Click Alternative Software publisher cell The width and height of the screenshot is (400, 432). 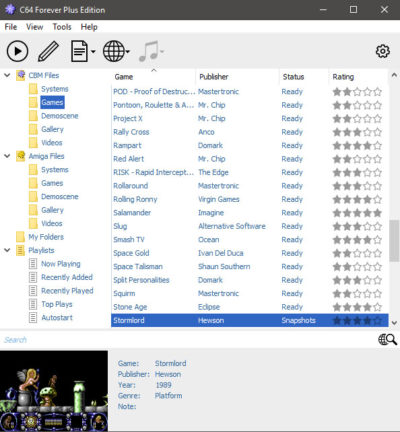click(x=232, y=226)
